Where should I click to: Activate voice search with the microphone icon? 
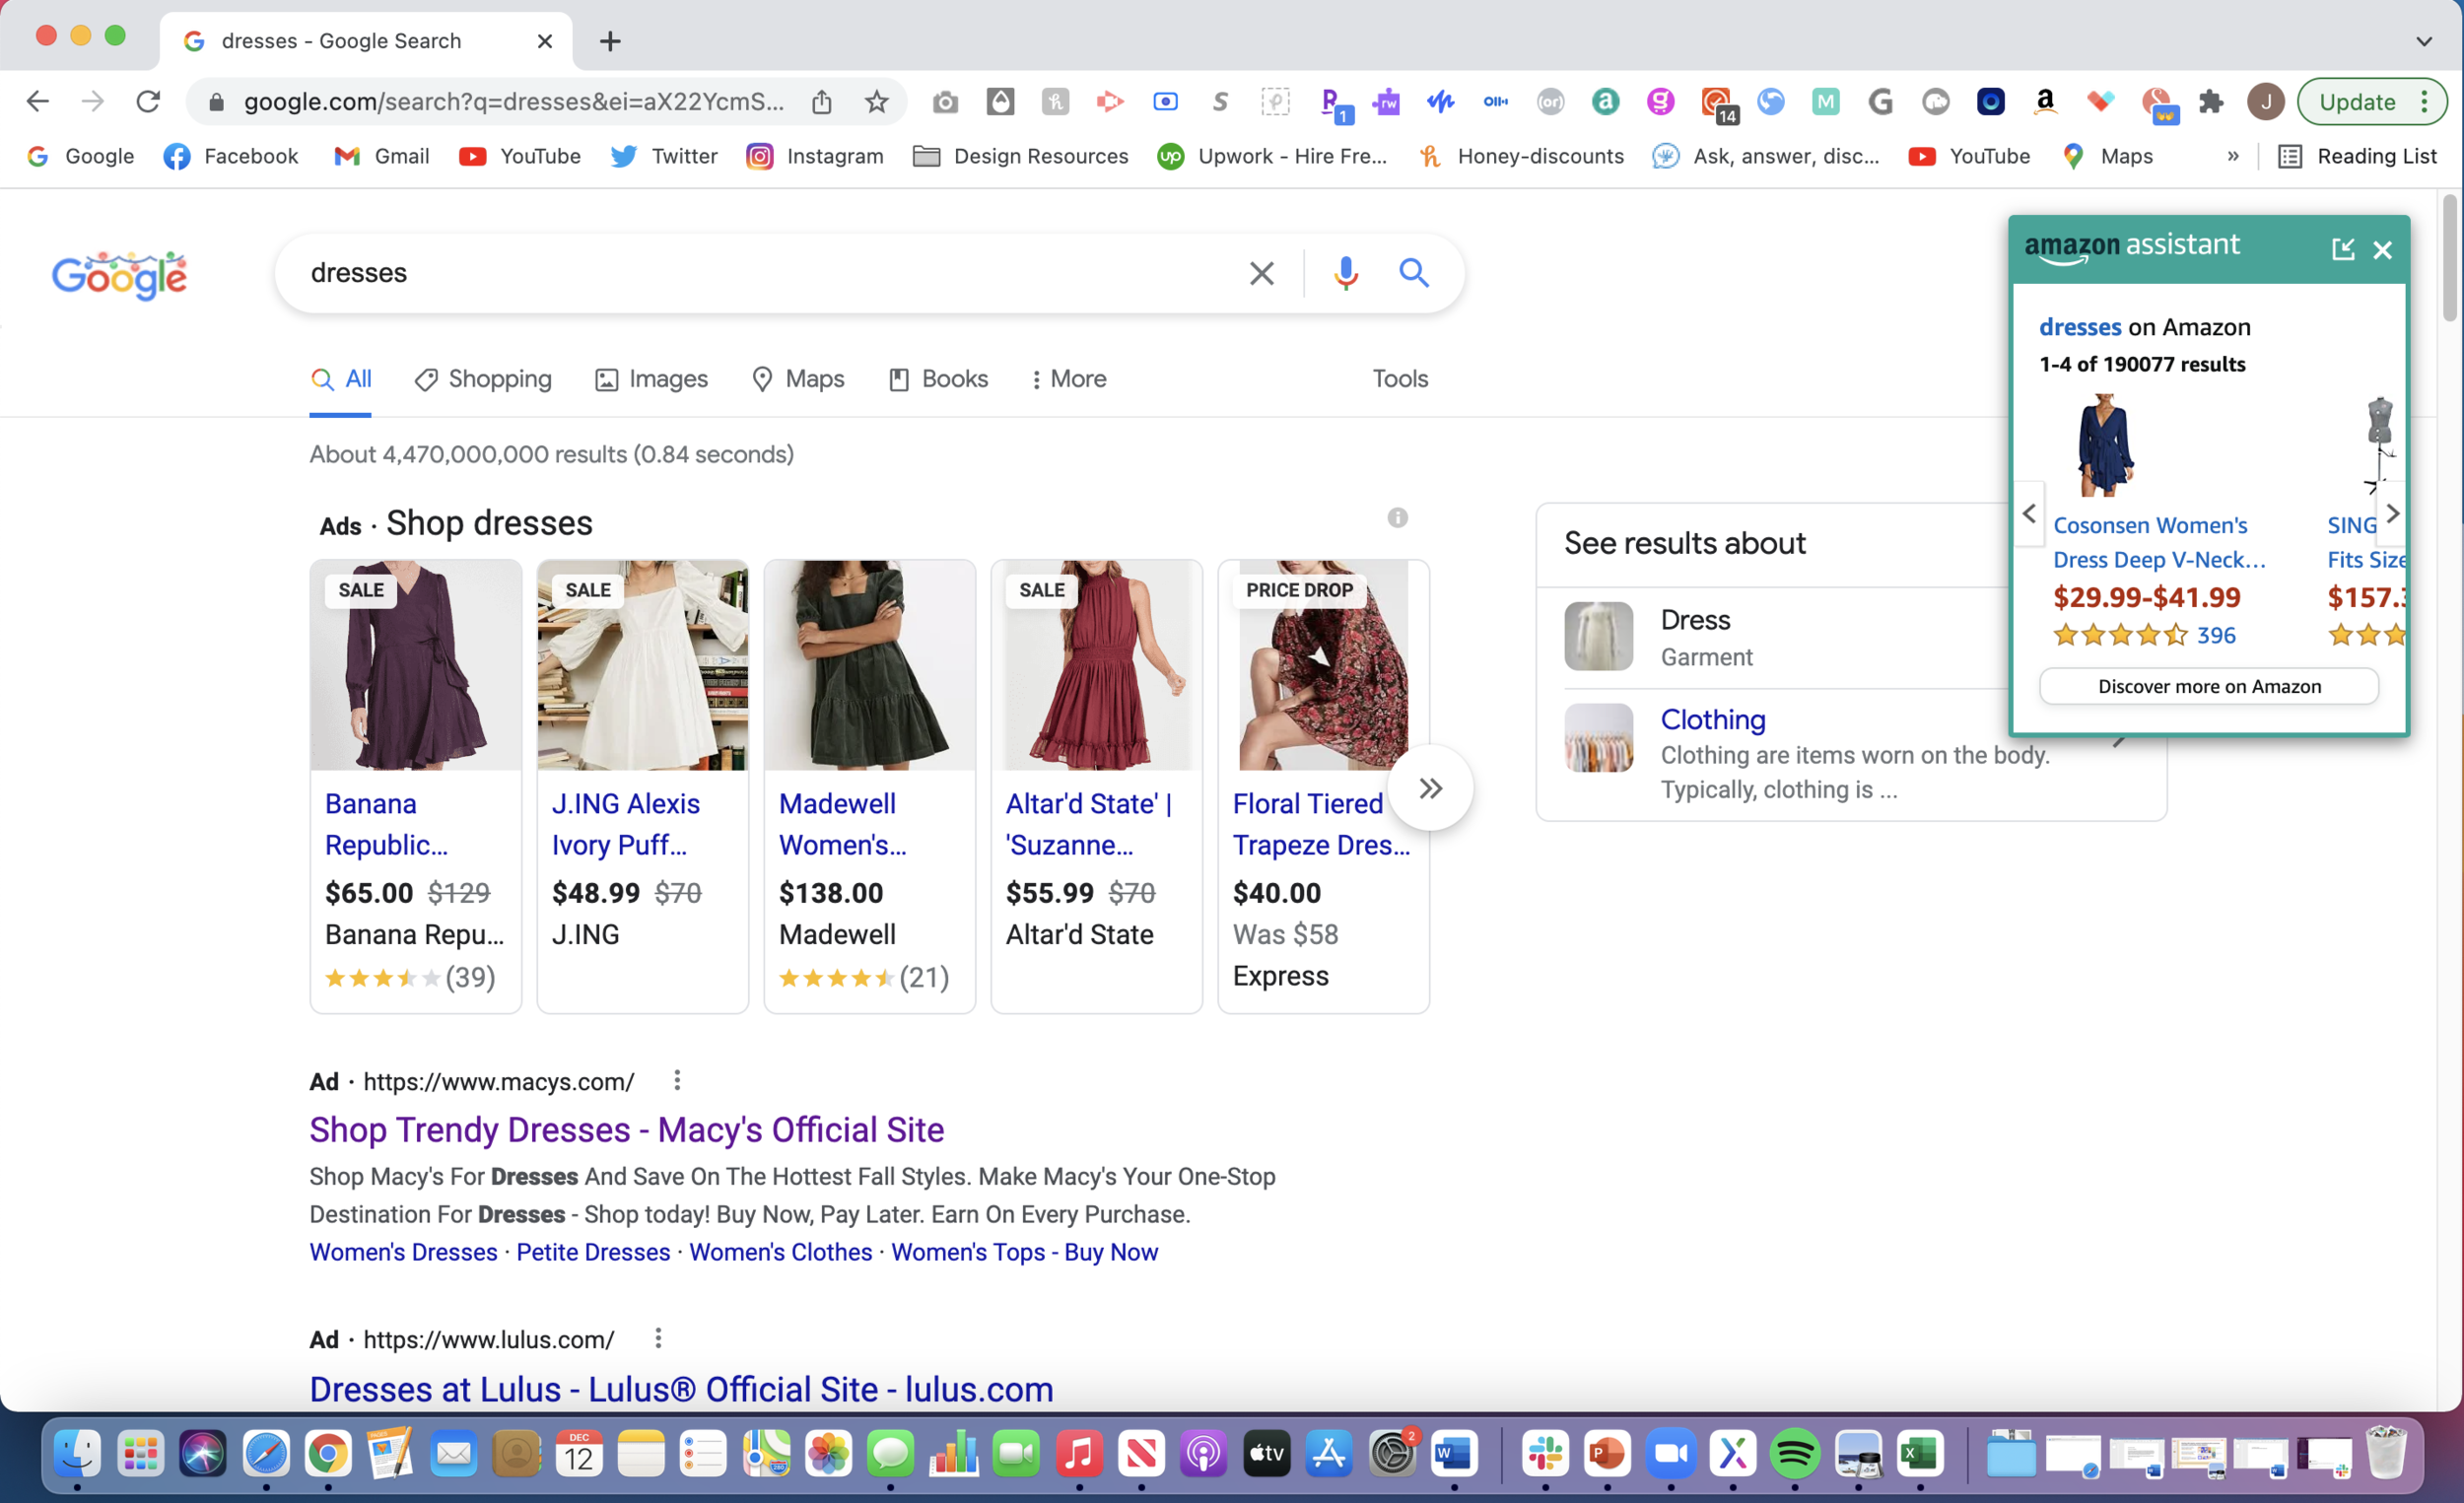coord(1346,273)
